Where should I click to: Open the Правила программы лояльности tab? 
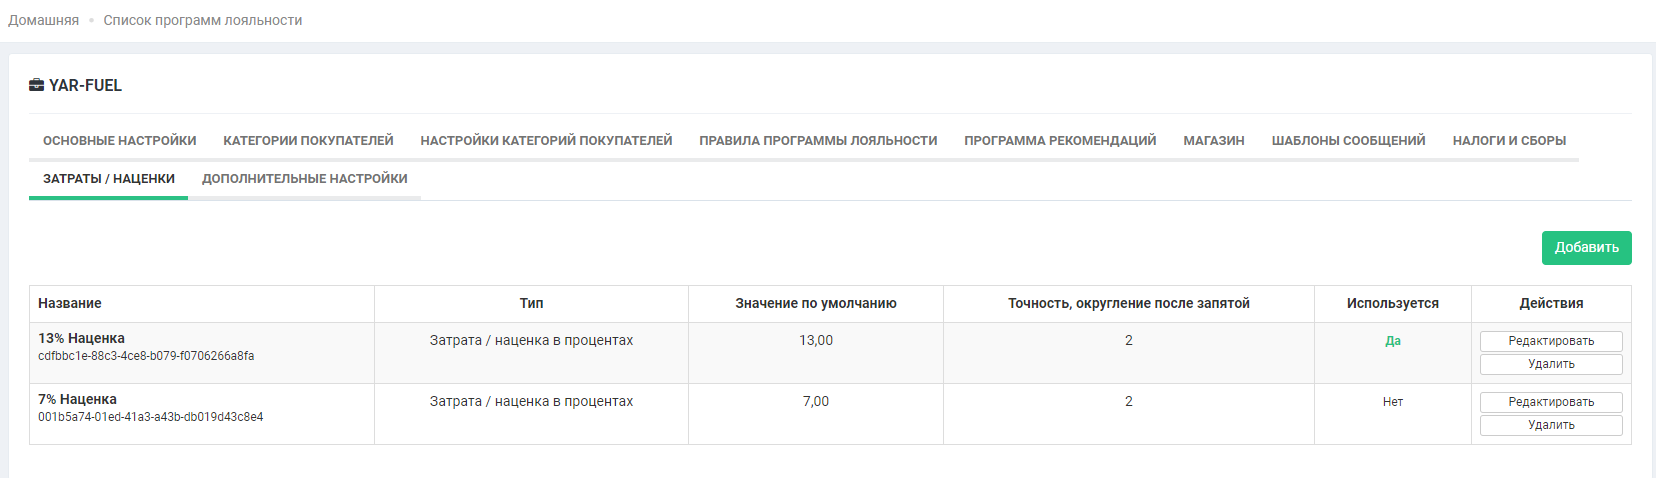(x=818, y=141)
